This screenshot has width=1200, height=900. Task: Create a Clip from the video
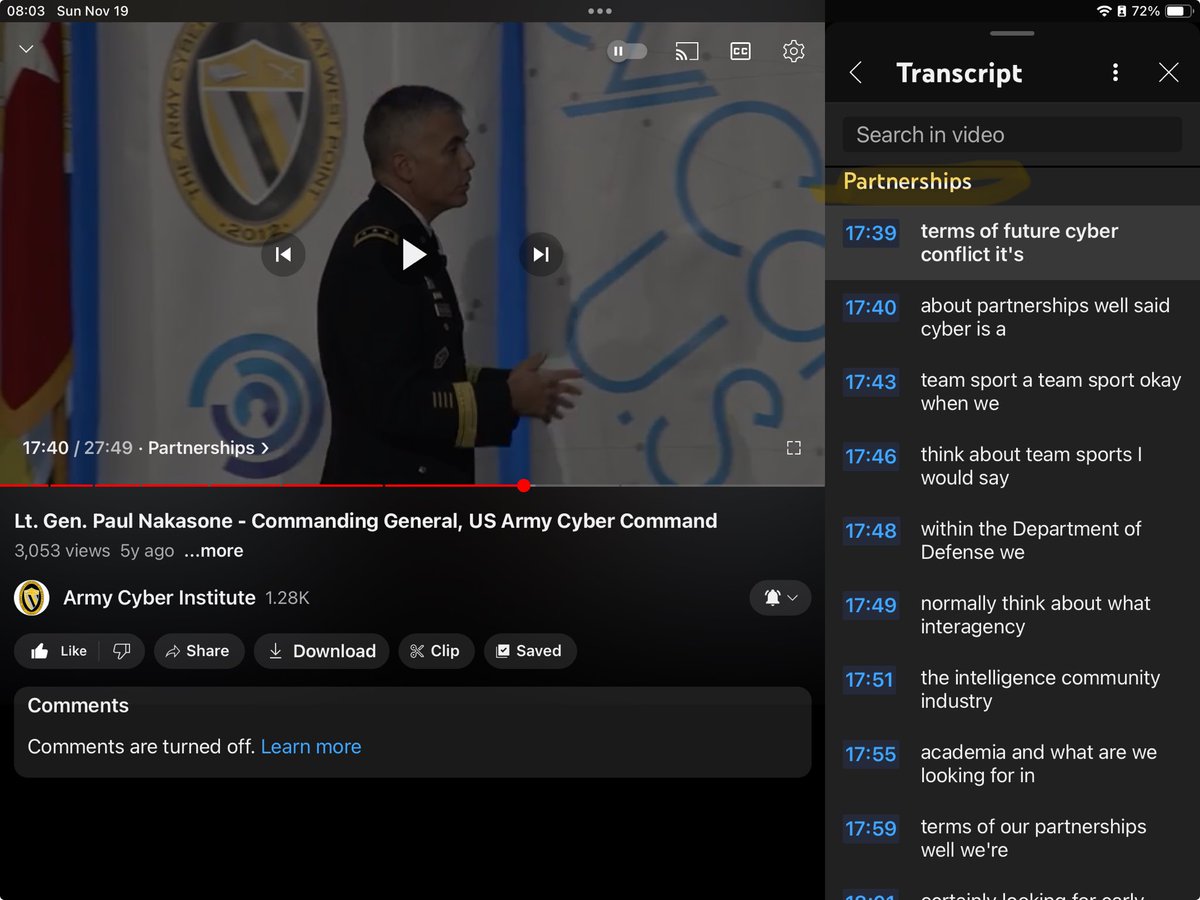[435, 651]
